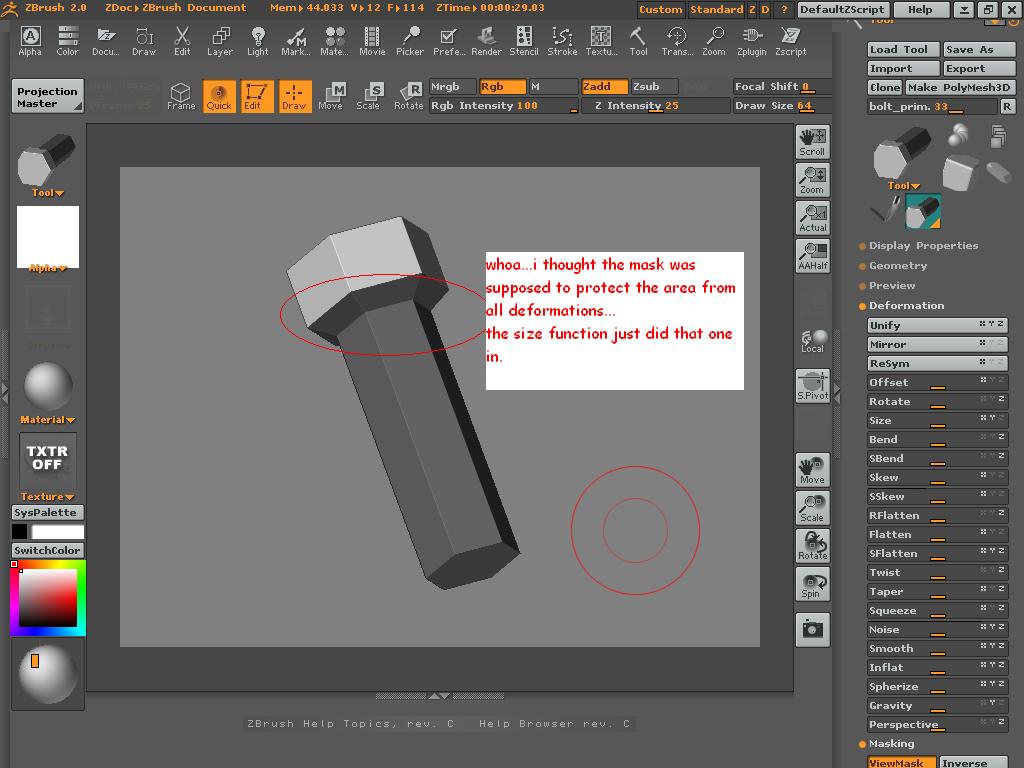Toggle the Rgb paint mode
1024x768 pixels.
502,86
